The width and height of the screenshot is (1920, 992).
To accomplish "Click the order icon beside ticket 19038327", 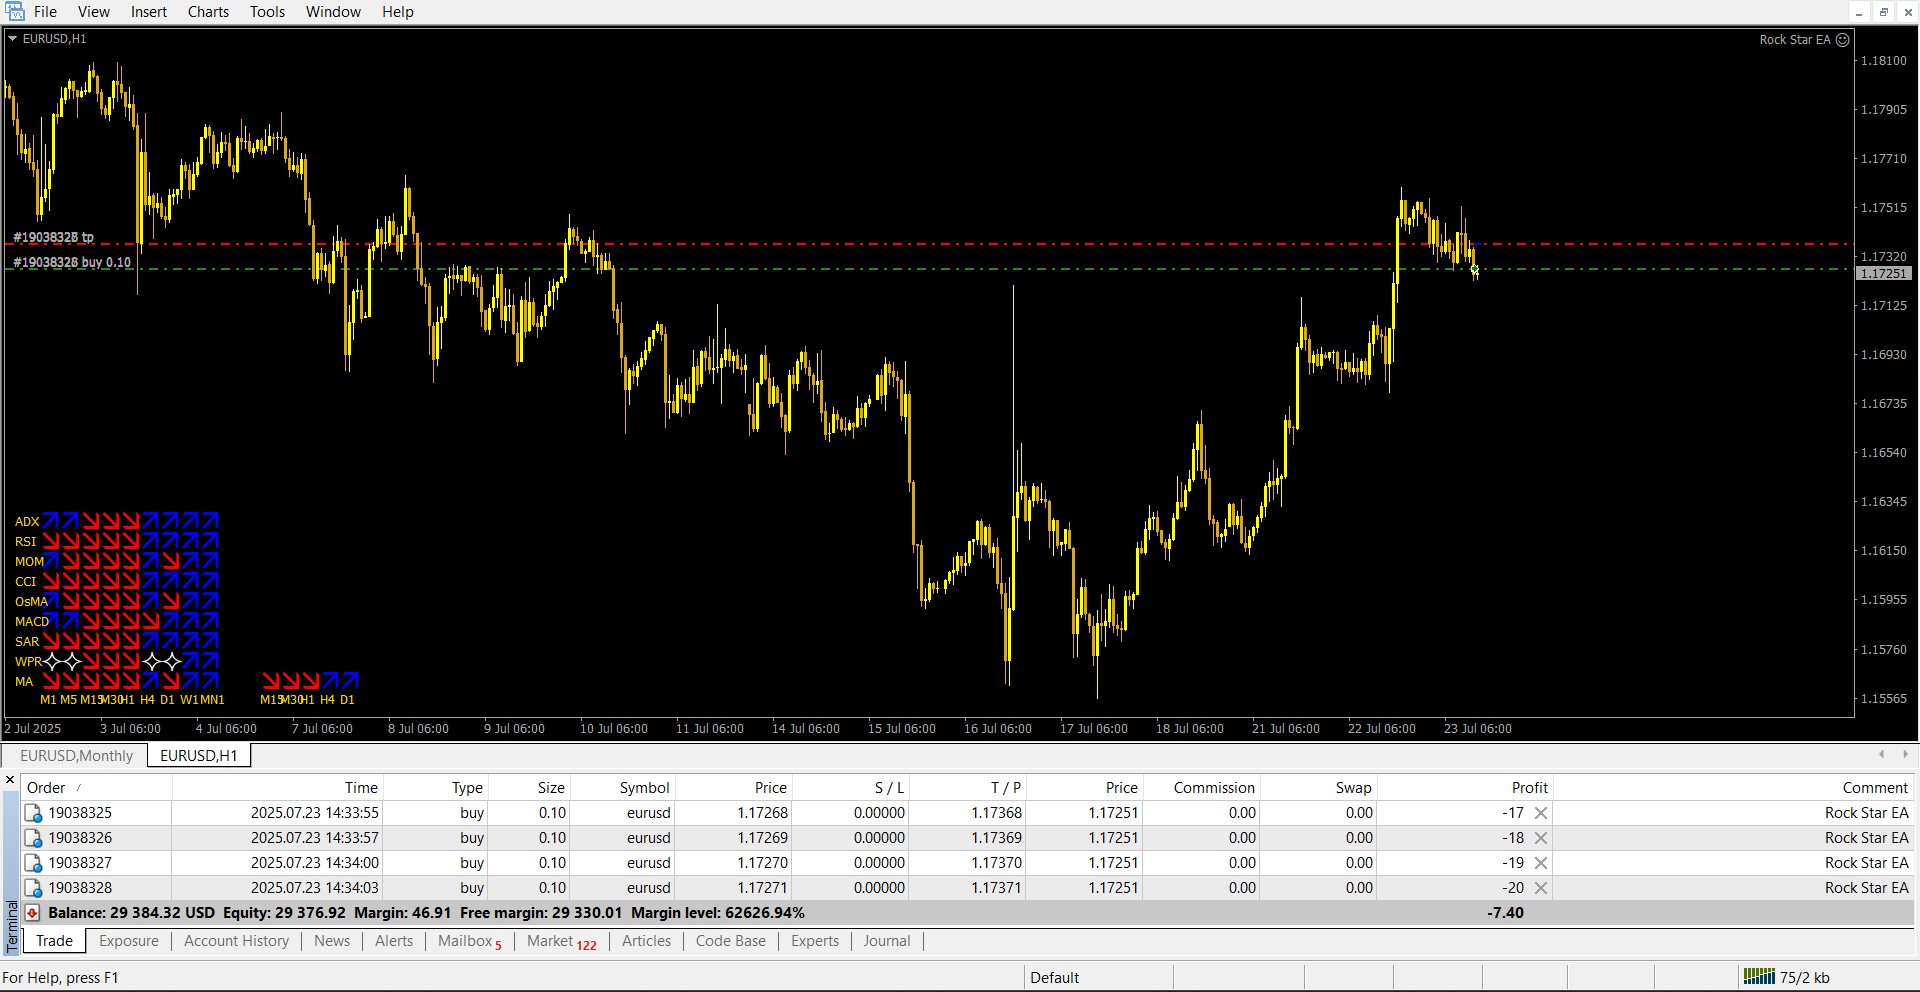I will click(x=33, y=863).
